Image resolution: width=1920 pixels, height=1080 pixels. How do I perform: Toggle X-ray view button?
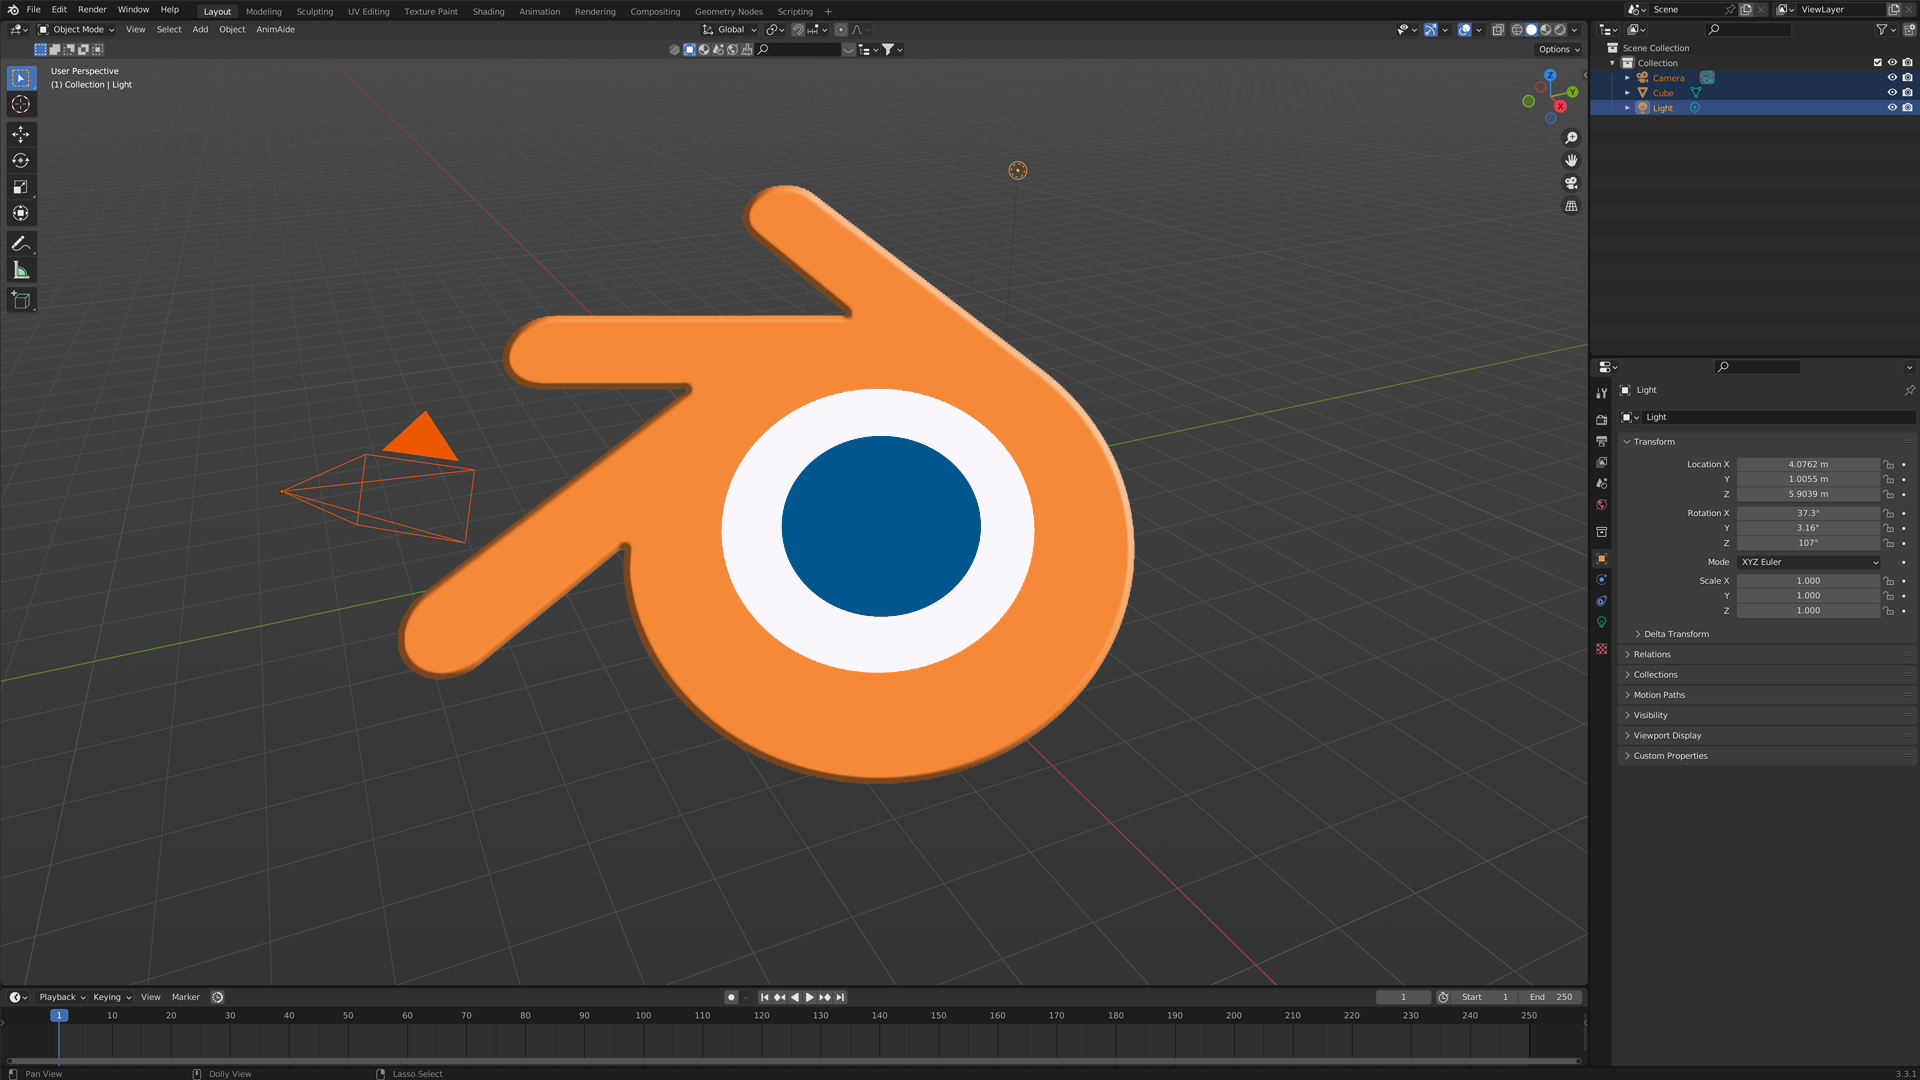1497,30
